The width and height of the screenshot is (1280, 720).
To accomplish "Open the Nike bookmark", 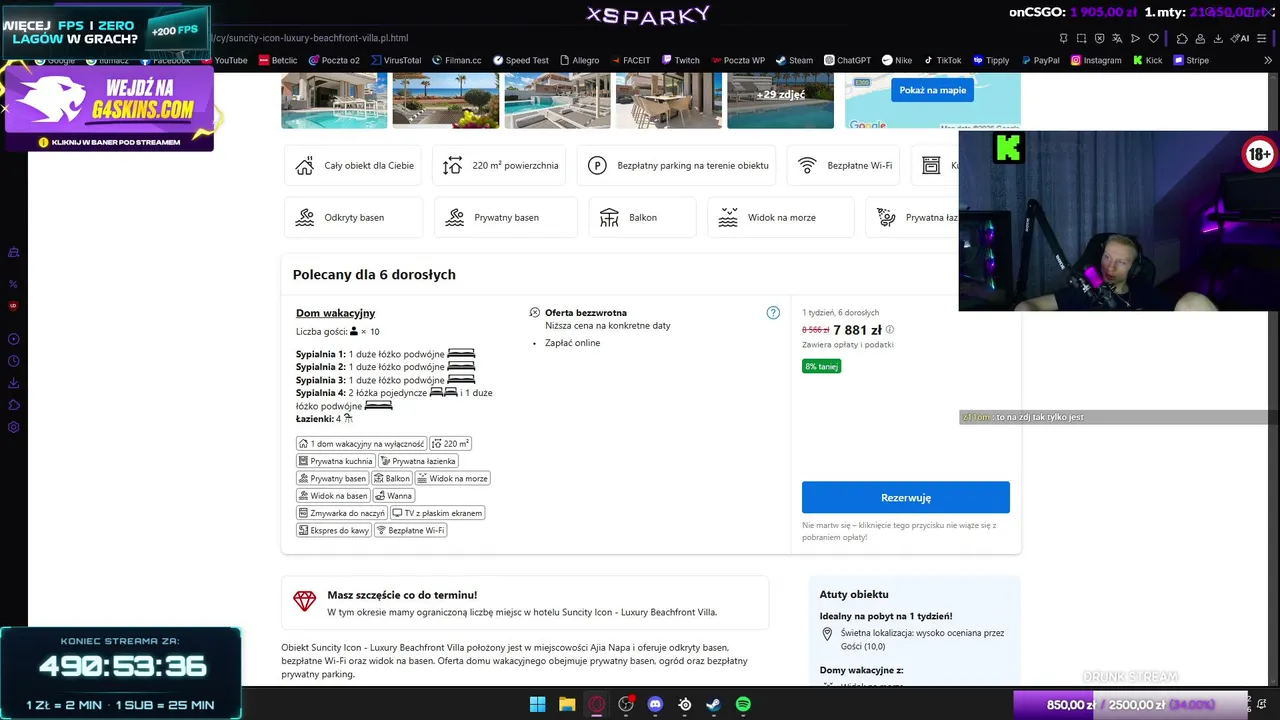I will tap(897, 60).
